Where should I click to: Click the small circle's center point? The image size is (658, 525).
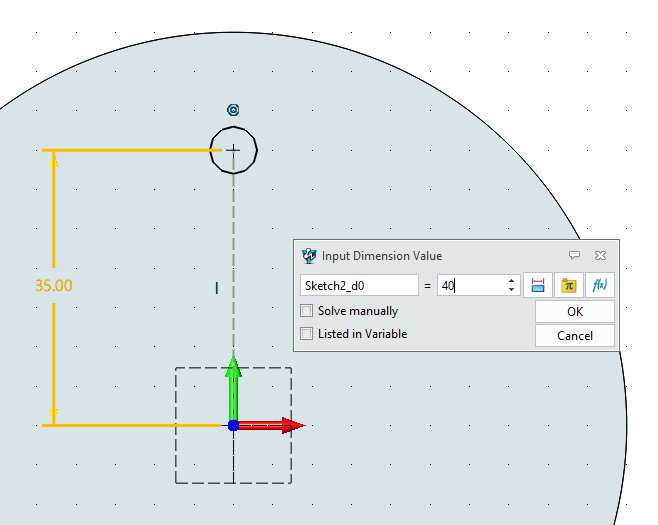[x=234, y=149]
